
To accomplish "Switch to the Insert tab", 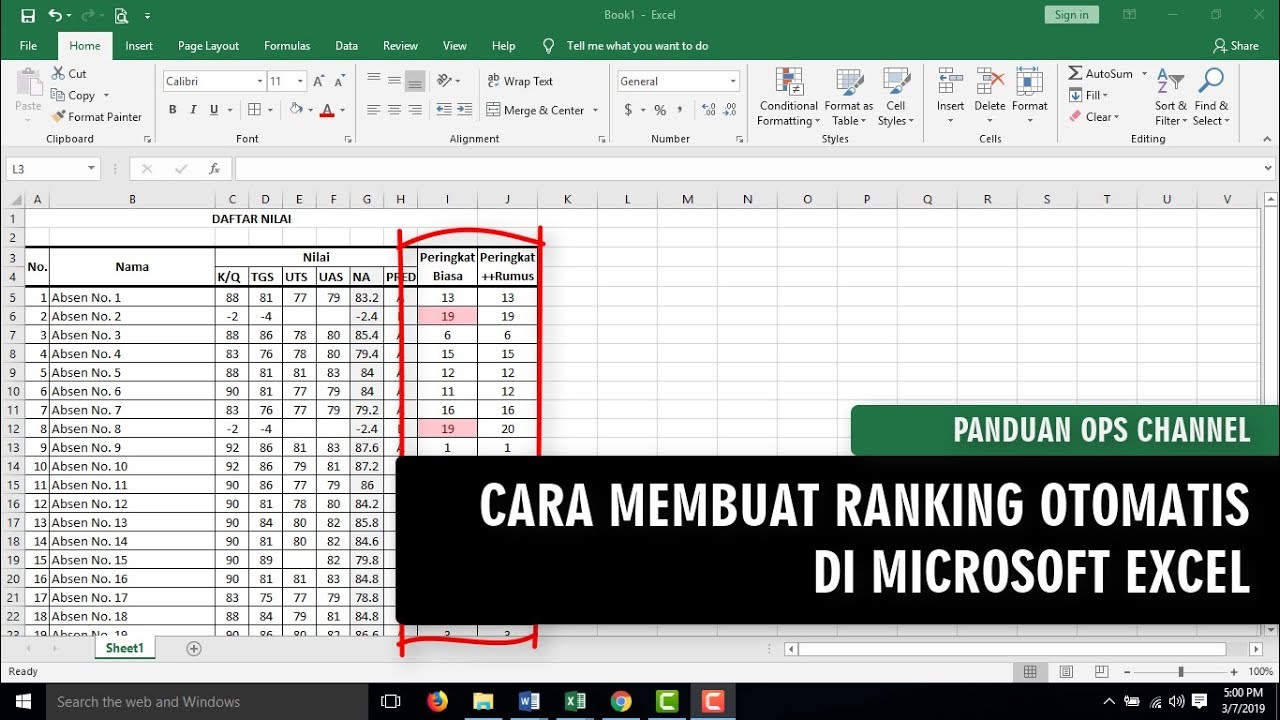I will pos(139,46).
